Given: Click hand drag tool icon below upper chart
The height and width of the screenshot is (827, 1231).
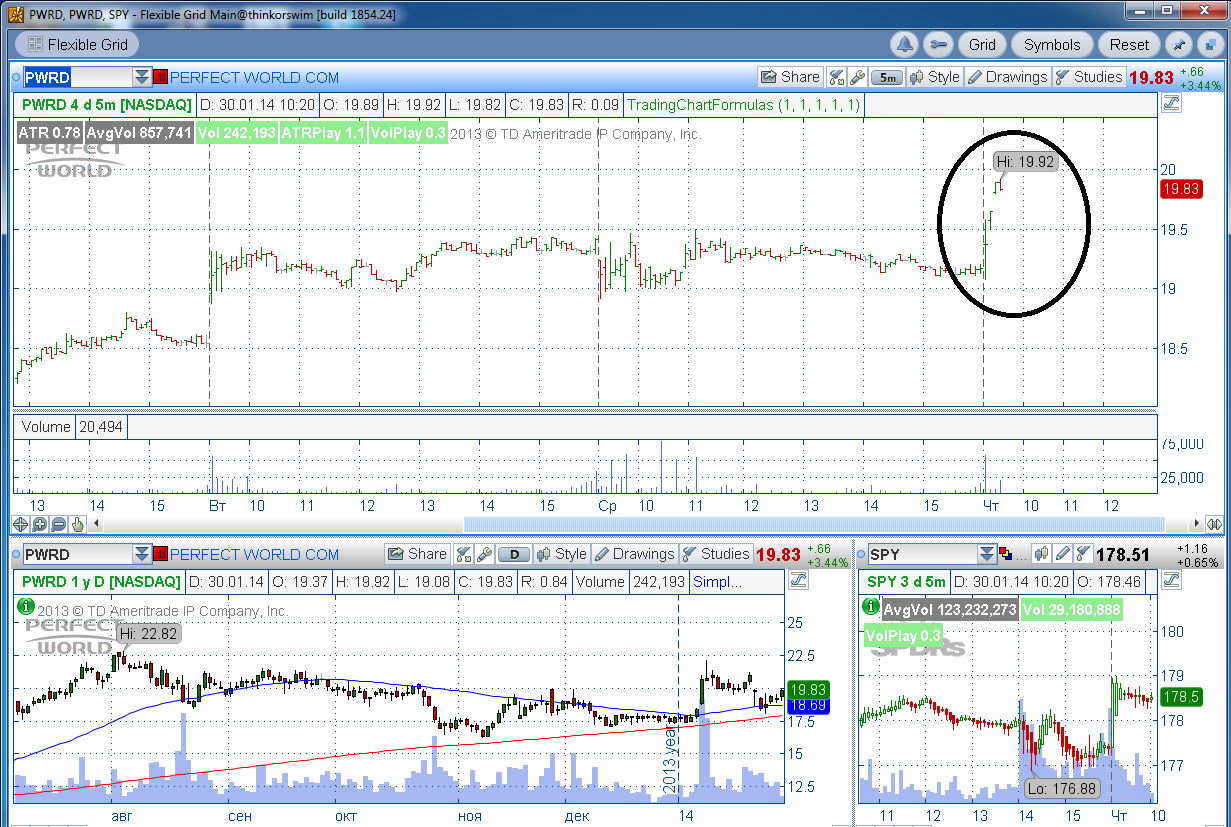Looking at the screenshot, I should click(x=78, y=524).
